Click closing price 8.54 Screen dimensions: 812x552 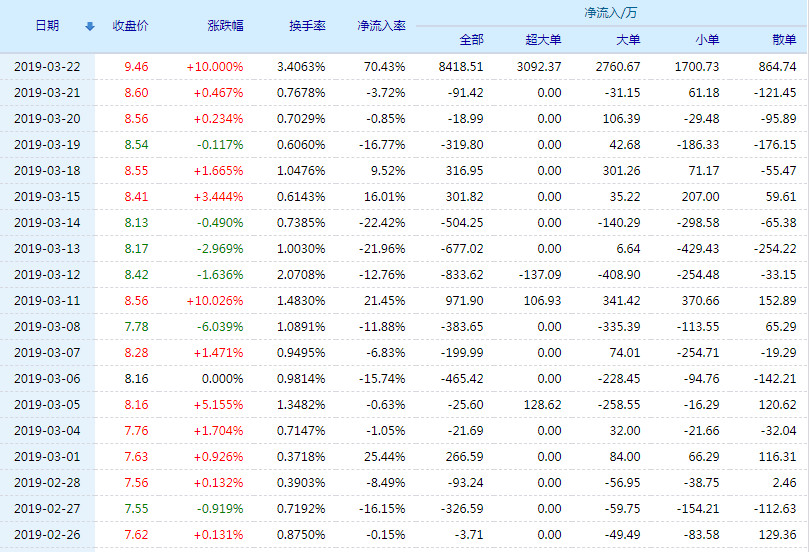[136, 144]
